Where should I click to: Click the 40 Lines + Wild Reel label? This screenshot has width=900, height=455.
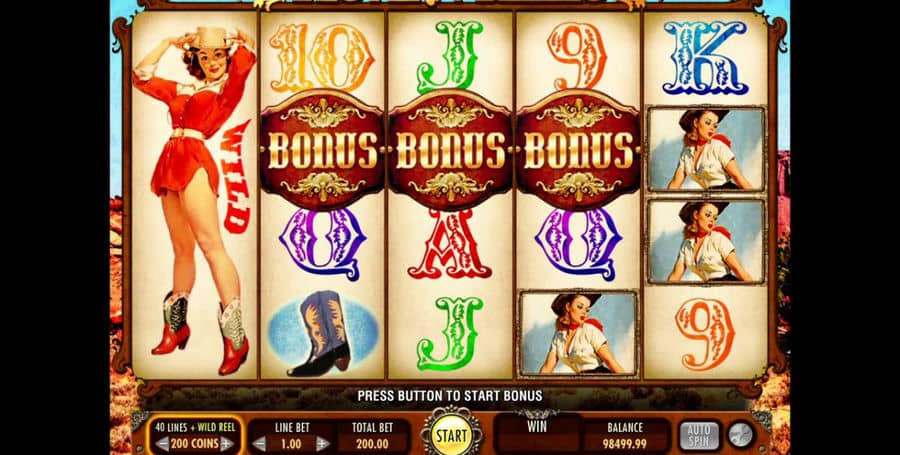pyautogui.click(x=195, y=427)
